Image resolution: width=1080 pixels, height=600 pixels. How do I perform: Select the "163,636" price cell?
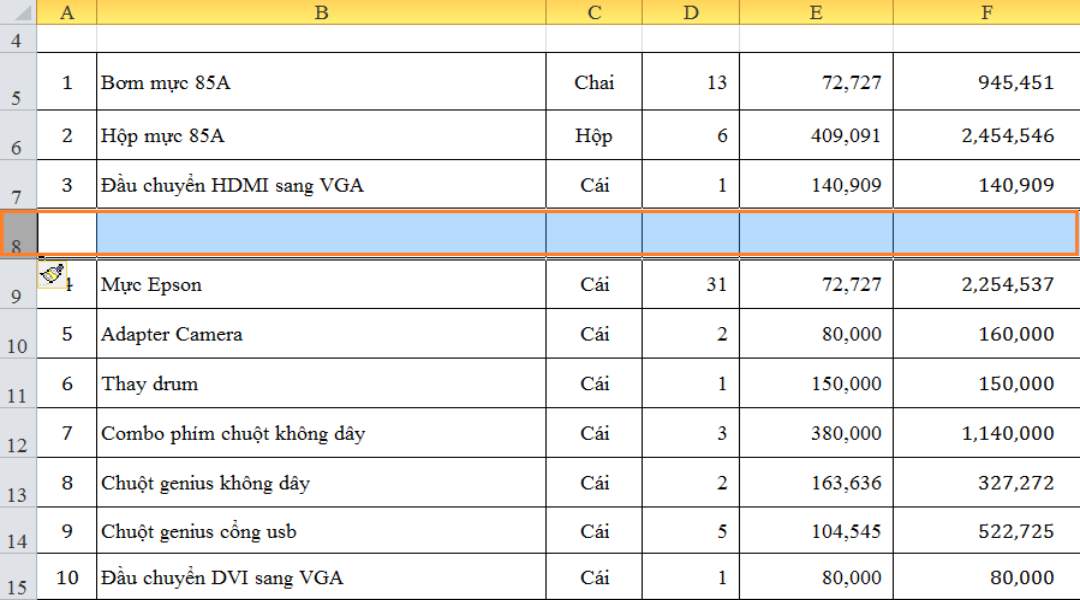(816, 482)
